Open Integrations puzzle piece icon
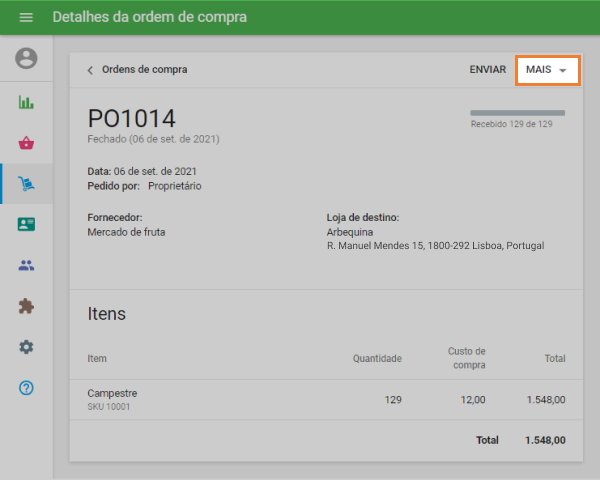Screen dimensions: 600x480 (26, 306)
